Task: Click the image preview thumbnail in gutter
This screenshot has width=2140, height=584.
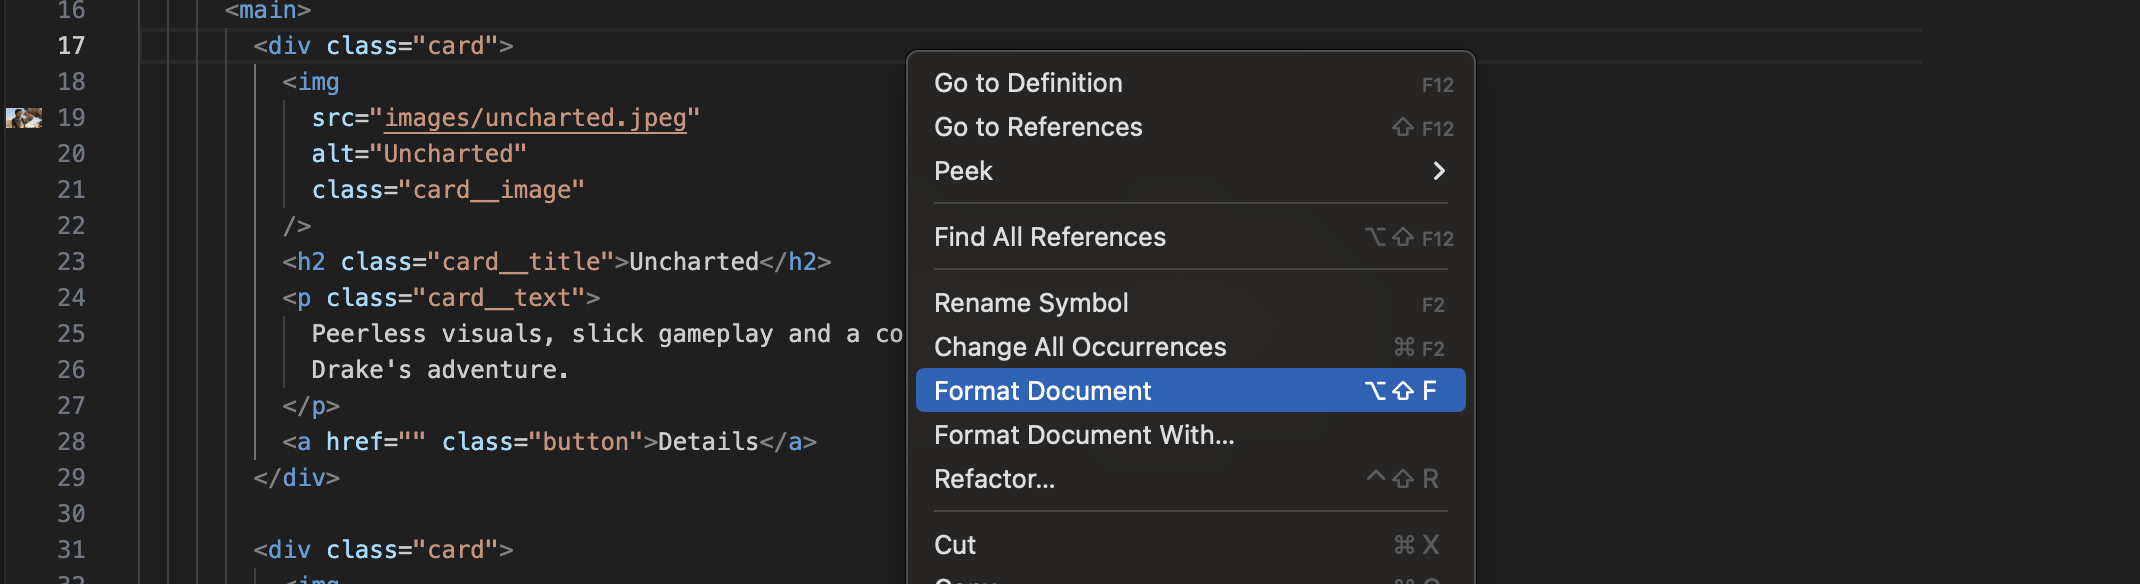Action: pos(24,118)
